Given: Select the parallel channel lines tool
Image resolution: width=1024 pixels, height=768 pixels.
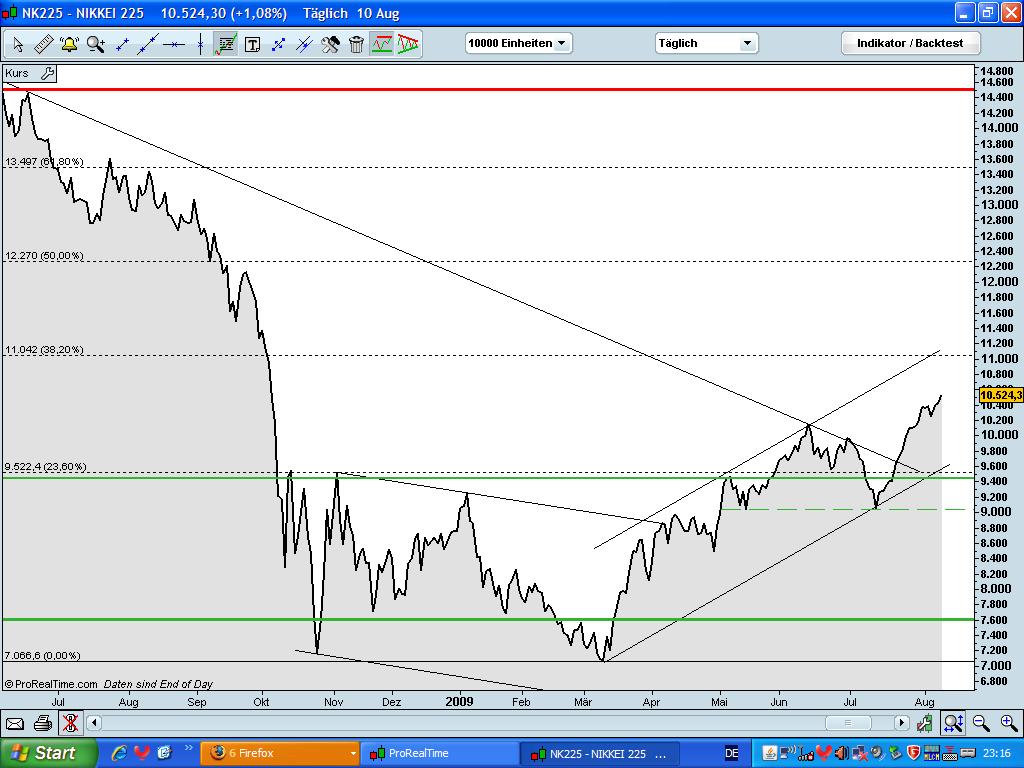Looking at the screenshot, I should point(304,44).
